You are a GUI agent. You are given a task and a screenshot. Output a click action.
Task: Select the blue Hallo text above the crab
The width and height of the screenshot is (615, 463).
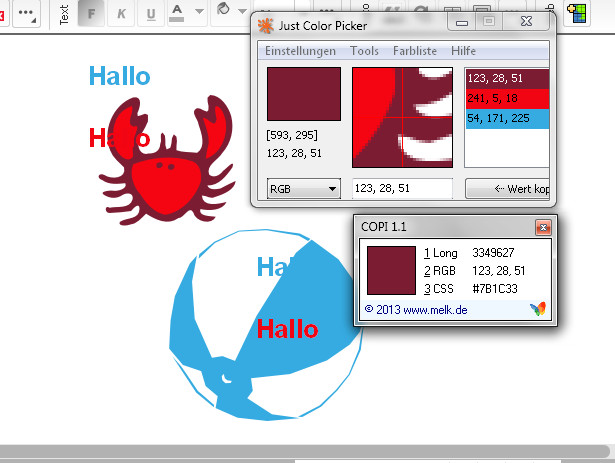pos(120,76)
